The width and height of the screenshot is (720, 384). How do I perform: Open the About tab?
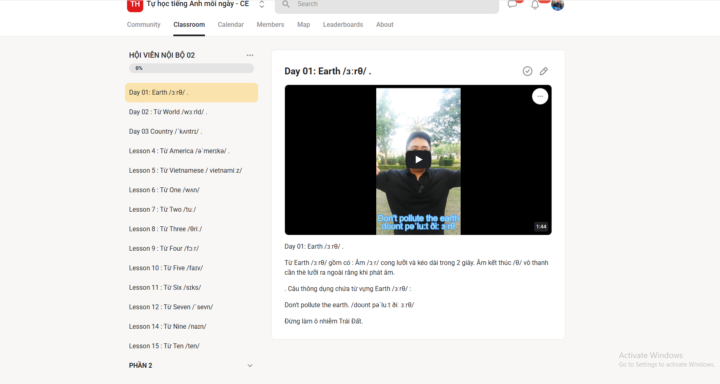[x=384, y=25]
